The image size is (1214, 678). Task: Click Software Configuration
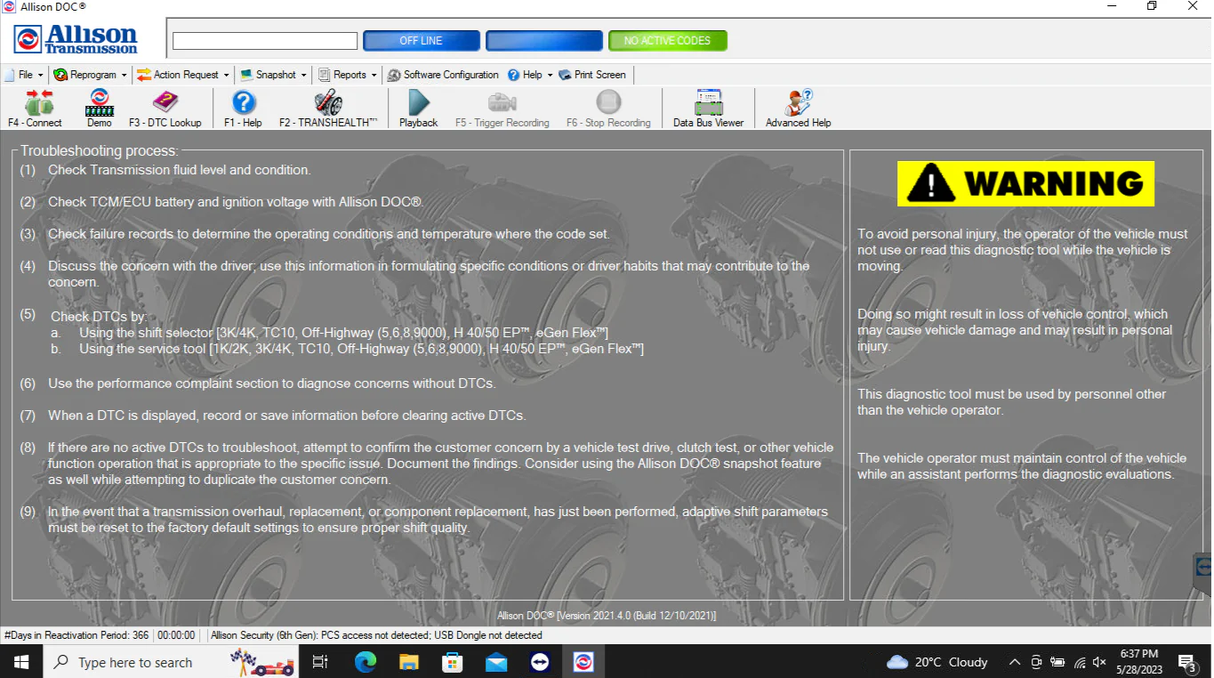tap(443, 75)
